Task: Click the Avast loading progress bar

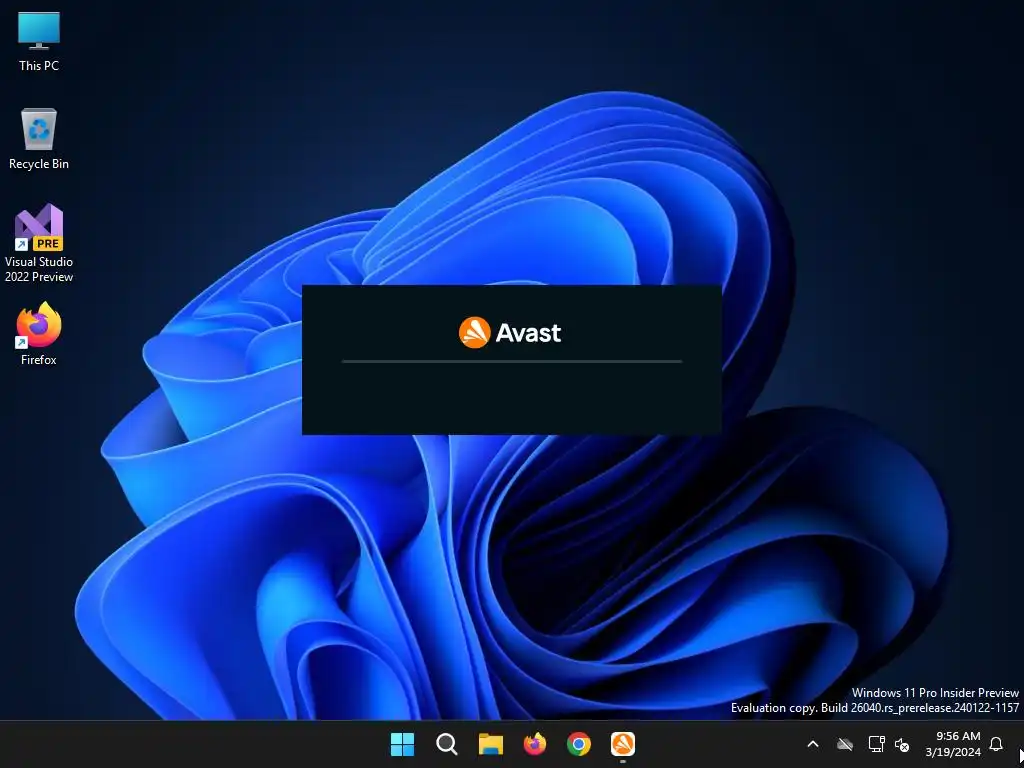Action: pos(512,361)
